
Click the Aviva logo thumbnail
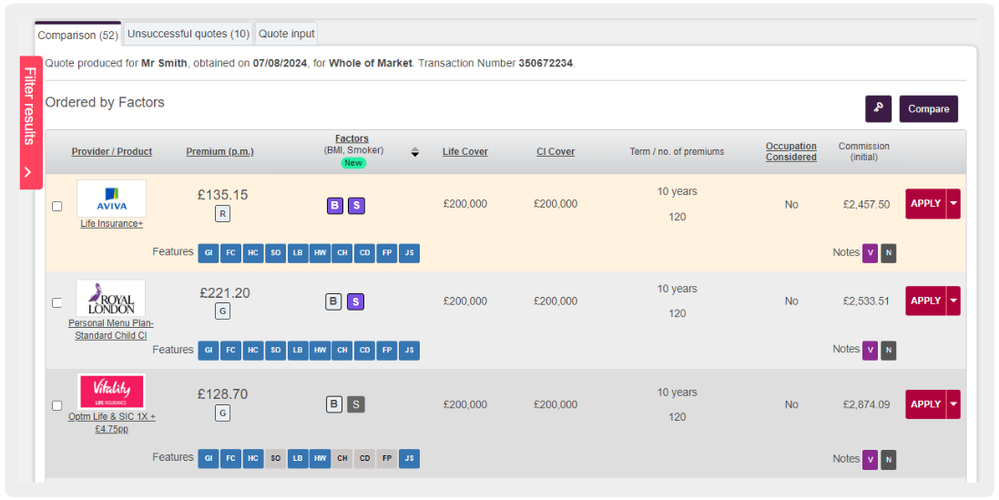click(x=111, y=199)
